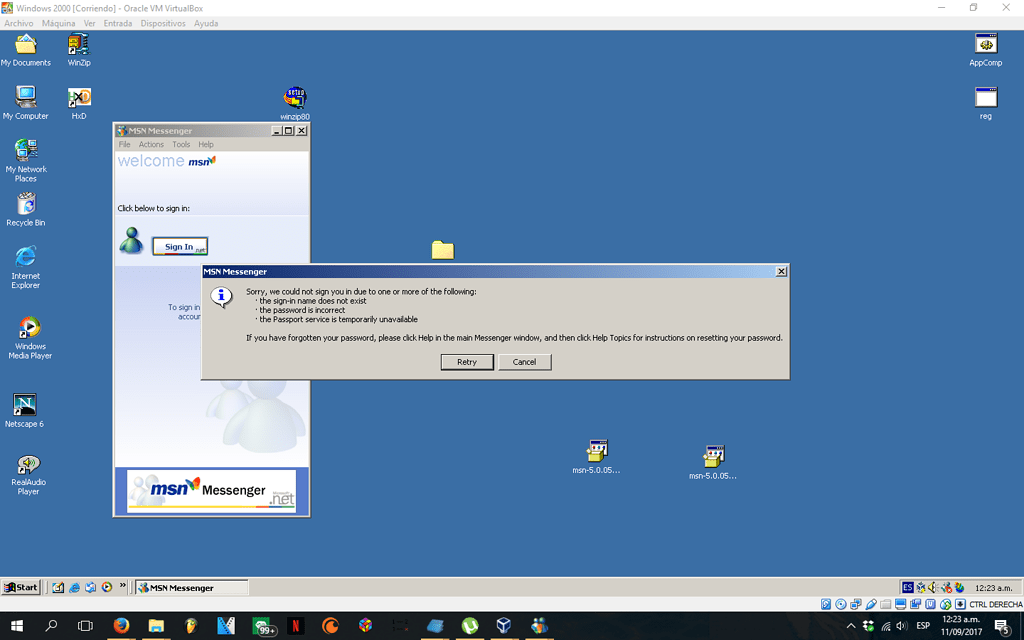Screen dimensions: 1024x640
Task: Select the HxD desktop icon
Action: tap(79, 103)
